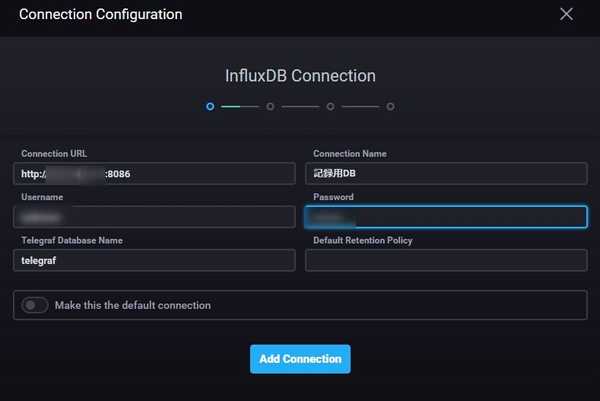
Task: Focus the Username input field
Action: click(x=154, y=217)
